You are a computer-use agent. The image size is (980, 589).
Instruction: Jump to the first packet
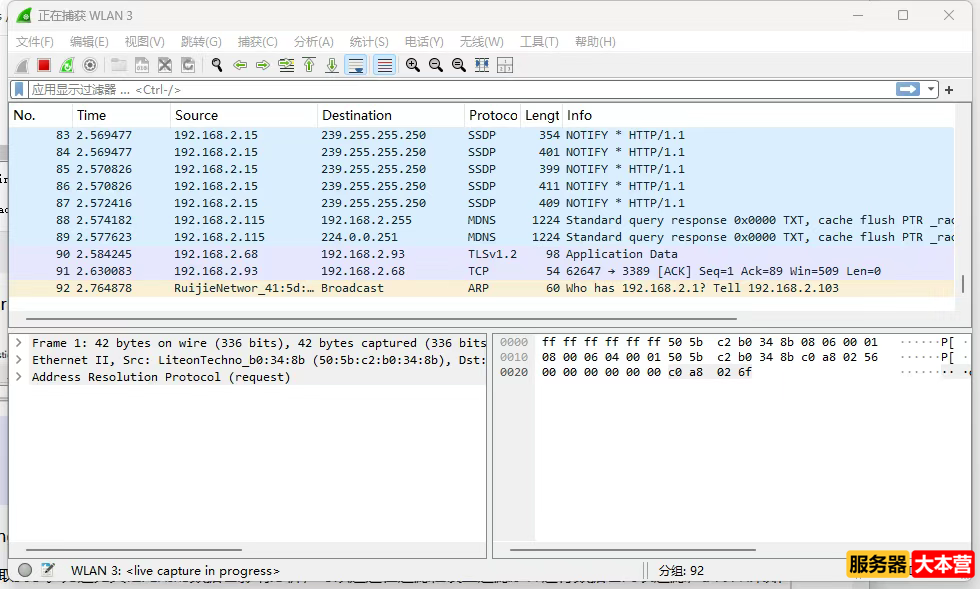tap(309, 65)
